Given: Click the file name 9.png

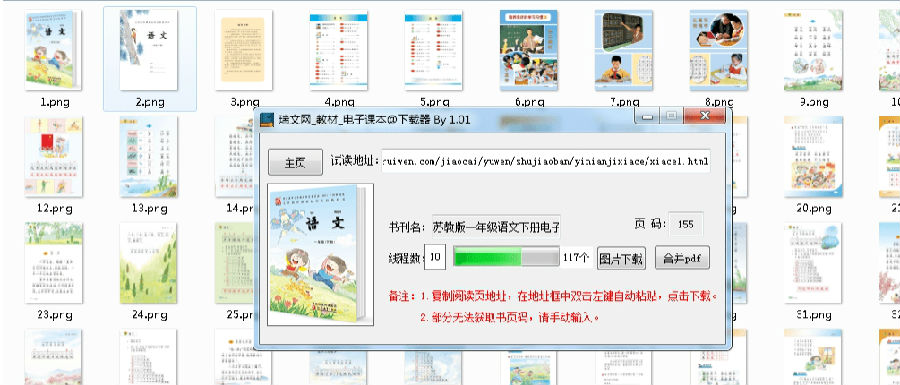Looking at the screenshot, I should coord(814,103).
